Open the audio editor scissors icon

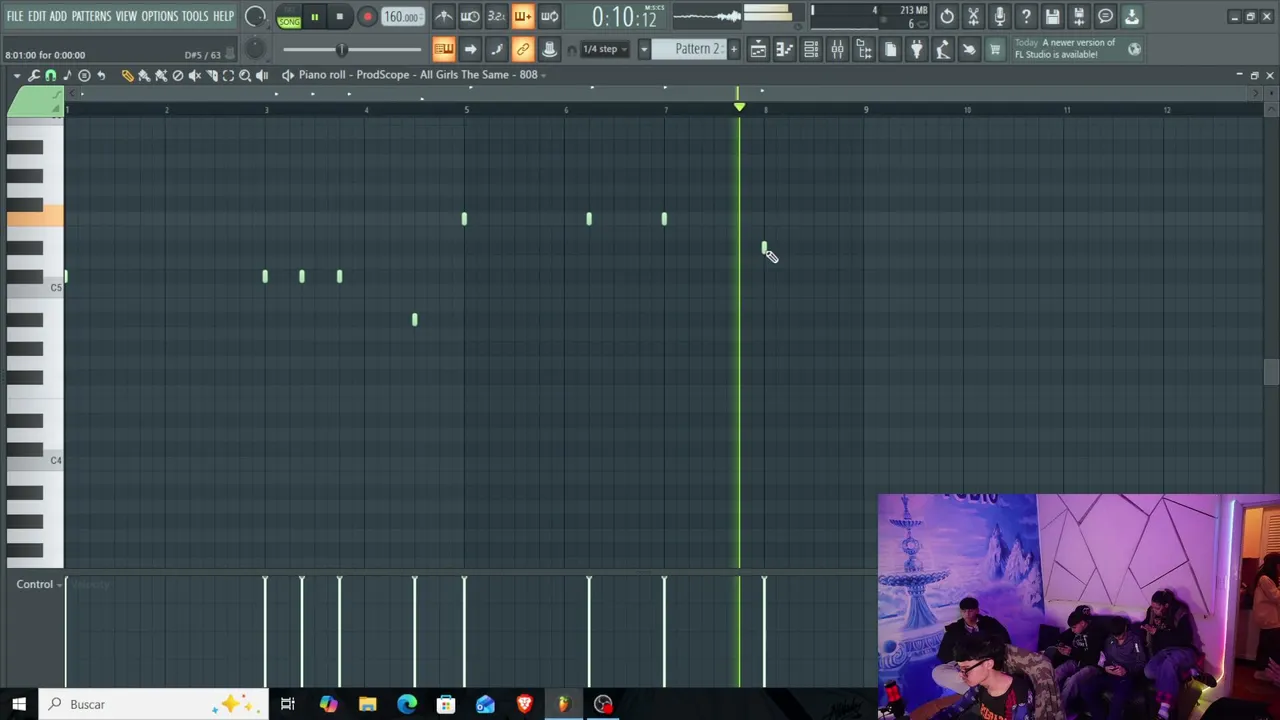click(x=973, y=16)
